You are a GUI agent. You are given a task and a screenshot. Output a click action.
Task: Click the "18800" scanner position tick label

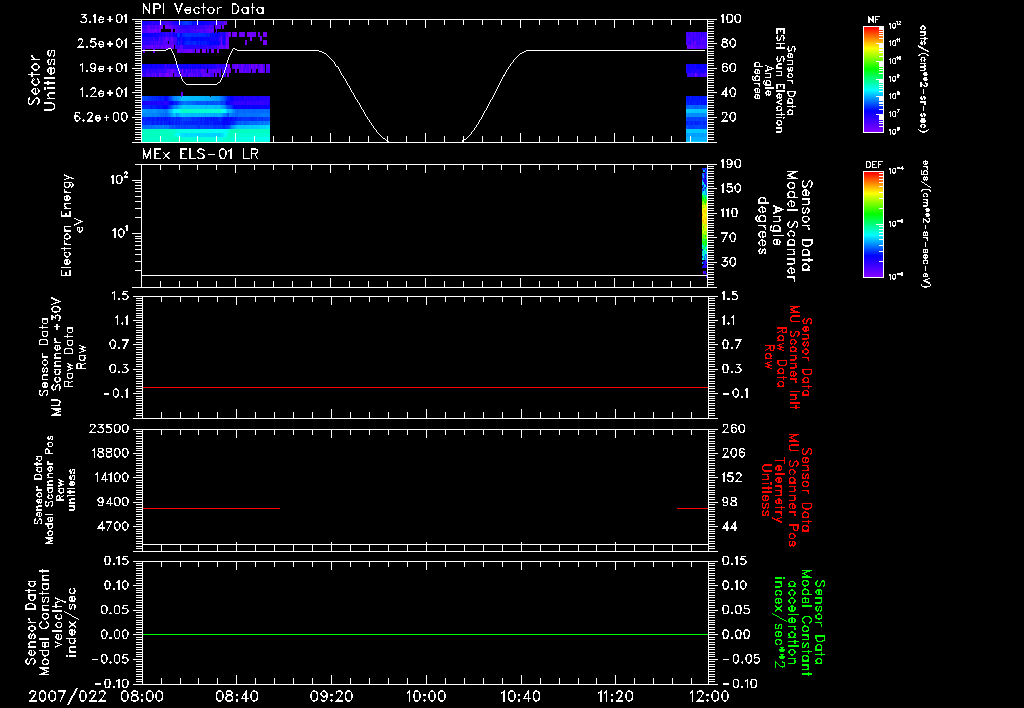110,453
